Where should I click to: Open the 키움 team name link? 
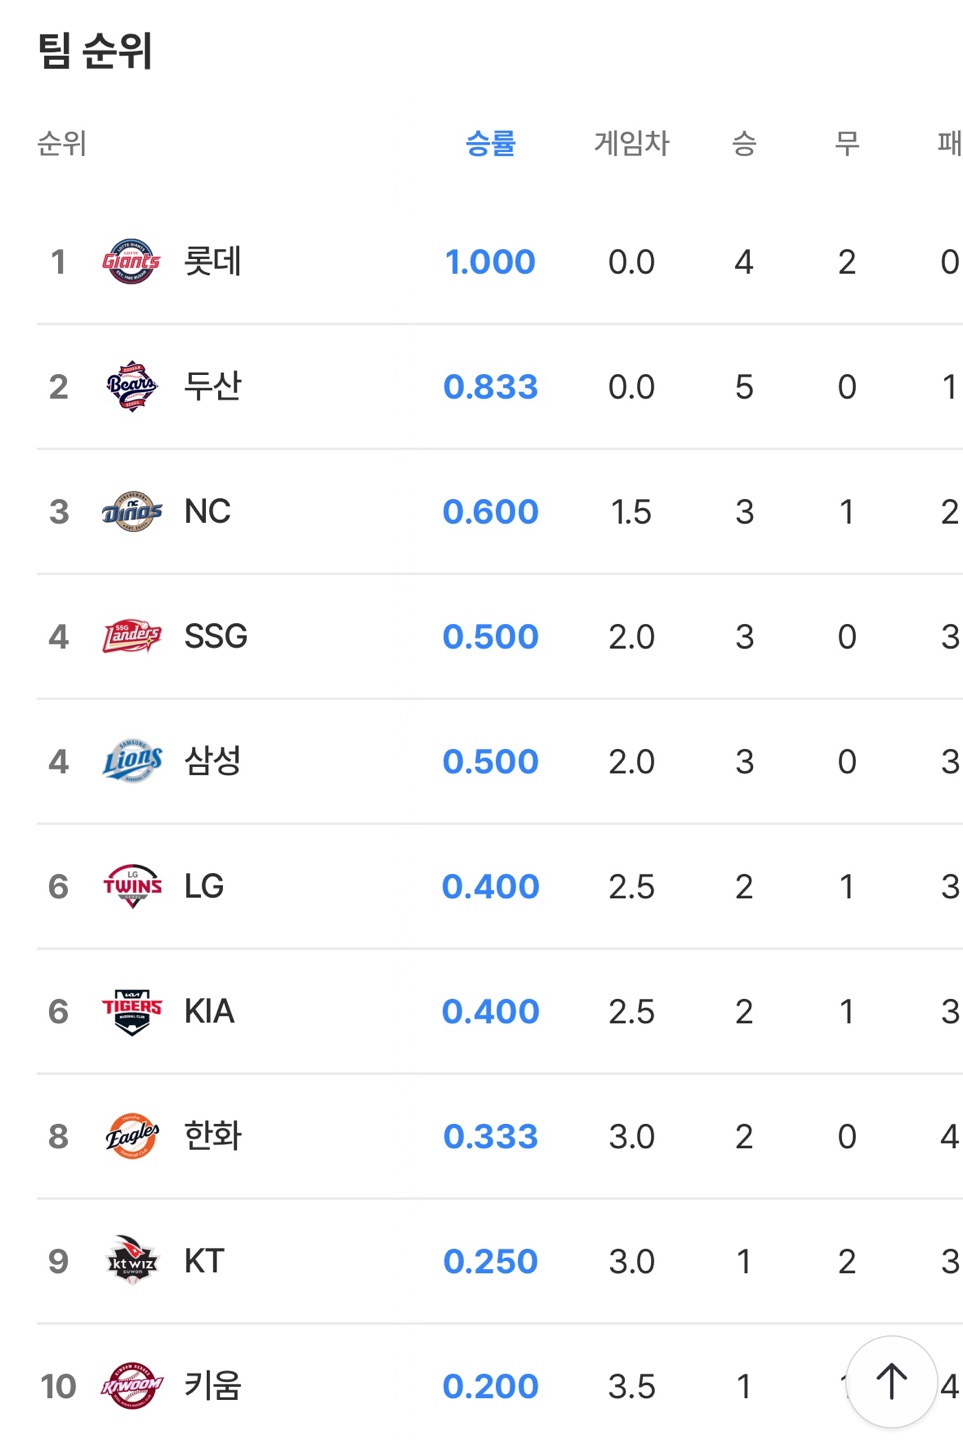pyautogui.click(x=213, y=1387)
